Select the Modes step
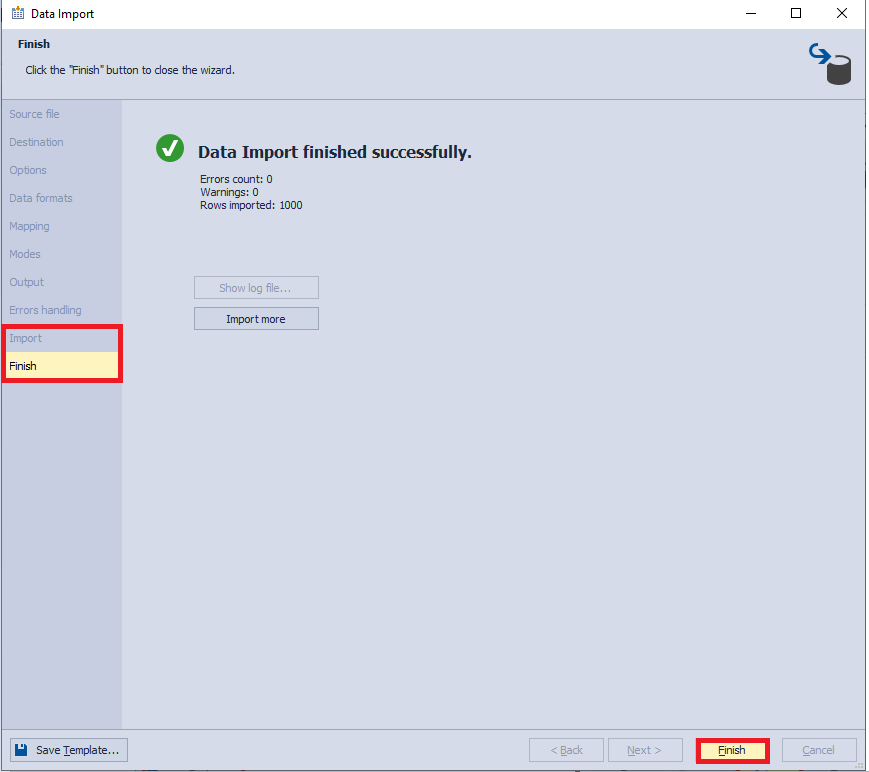 (x=25, y=254)
